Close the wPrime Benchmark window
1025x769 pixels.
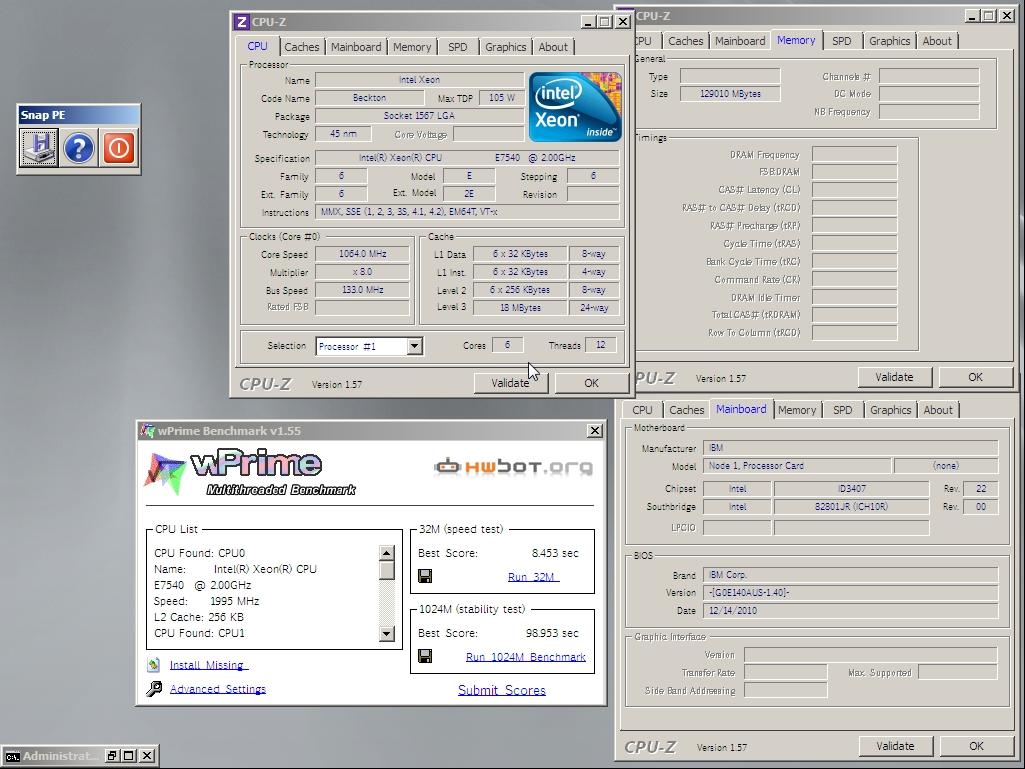pyautogui.click(x=594, y=430)
